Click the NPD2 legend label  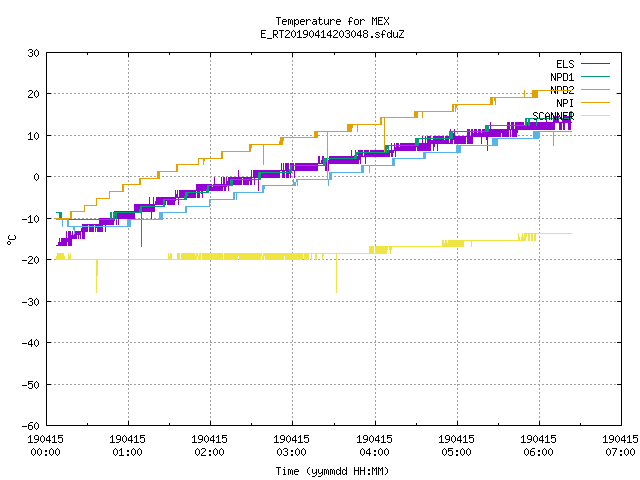(562, 90)
